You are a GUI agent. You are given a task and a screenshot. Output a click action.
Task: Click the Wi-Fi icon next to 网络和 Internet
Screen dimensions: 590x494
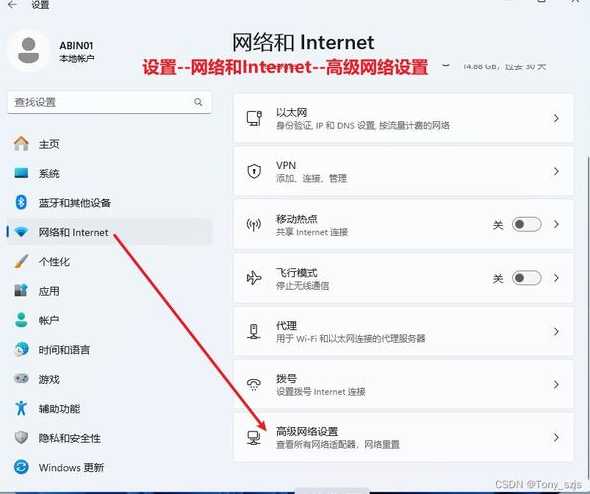coord(21,232)
